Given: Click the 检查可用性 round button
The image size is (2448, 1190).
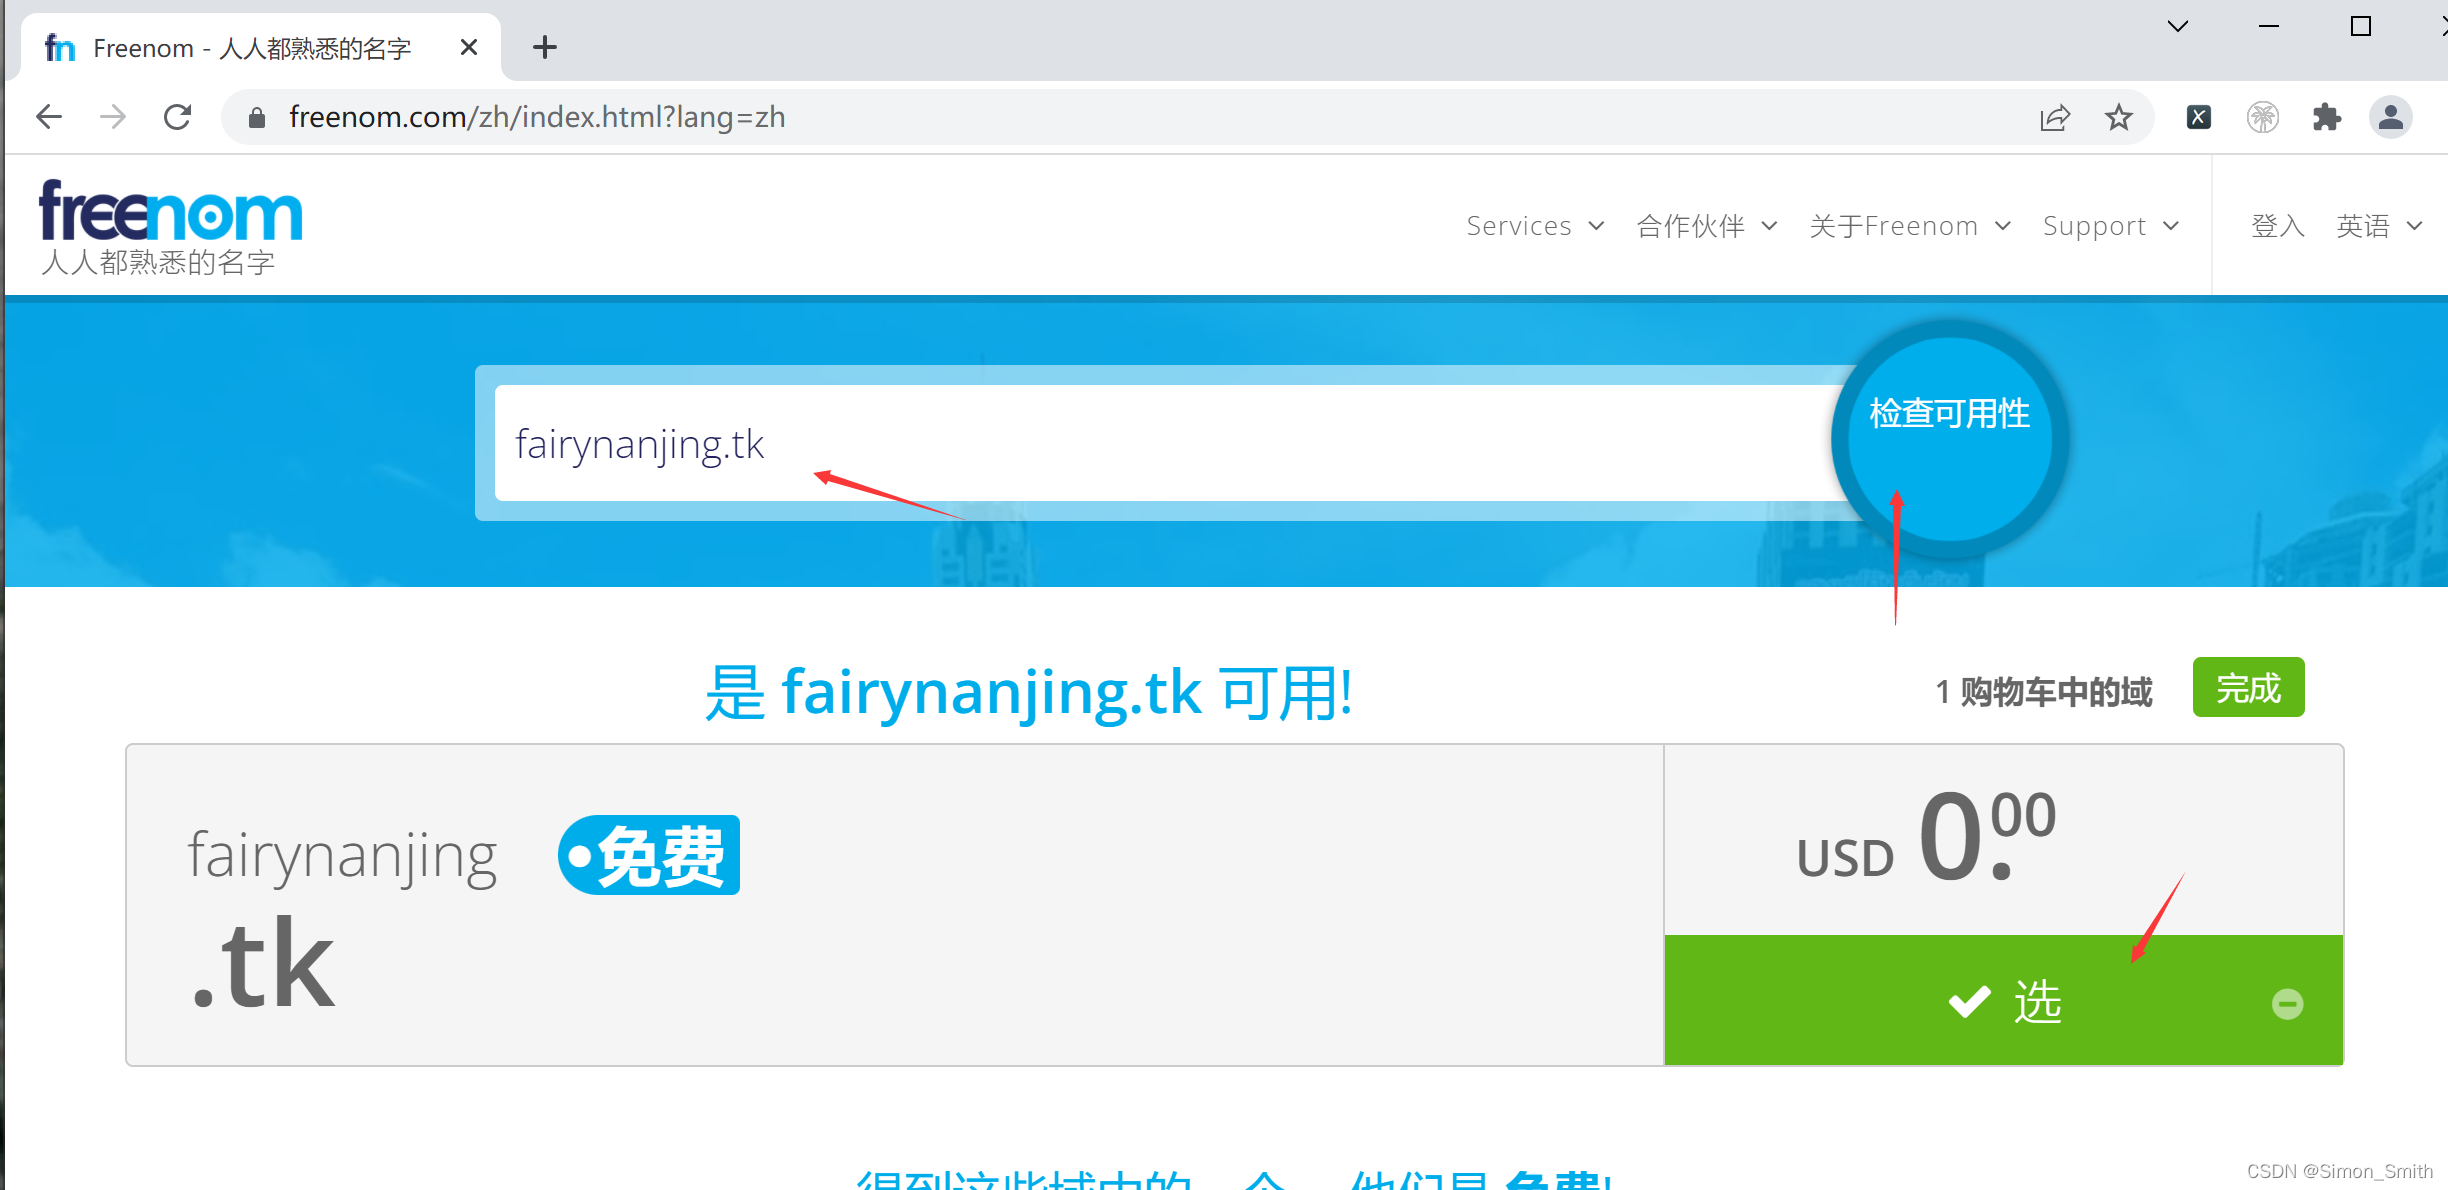Looking at the screenshot, I should click(x=1950, y=440).
